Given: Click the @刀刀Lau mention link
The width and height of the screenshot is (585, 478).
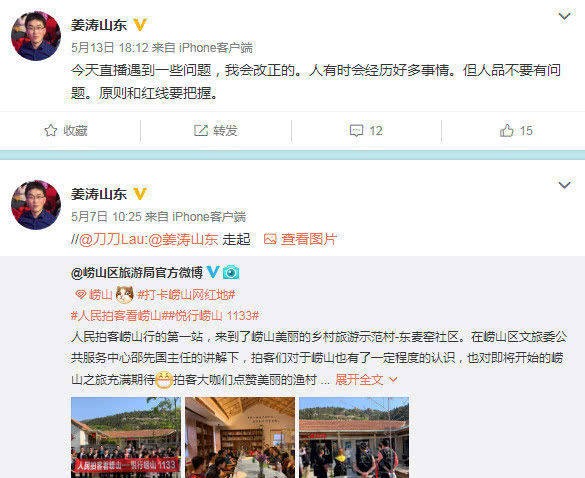Looking at the screenshot, I should tap(109, 239).
